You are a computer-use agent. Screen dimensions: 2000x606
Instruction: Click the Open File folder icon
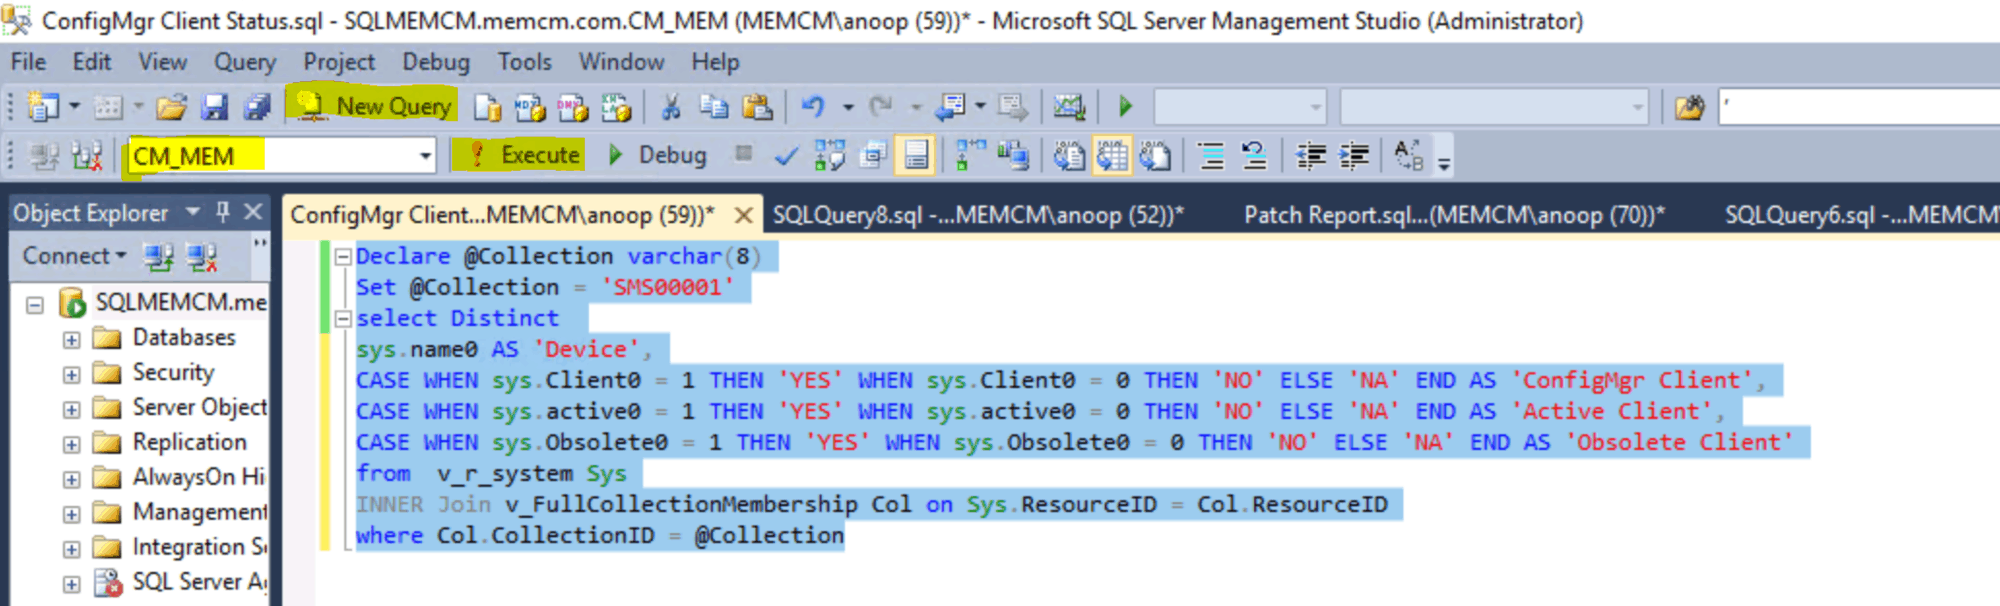click(171, 107)
